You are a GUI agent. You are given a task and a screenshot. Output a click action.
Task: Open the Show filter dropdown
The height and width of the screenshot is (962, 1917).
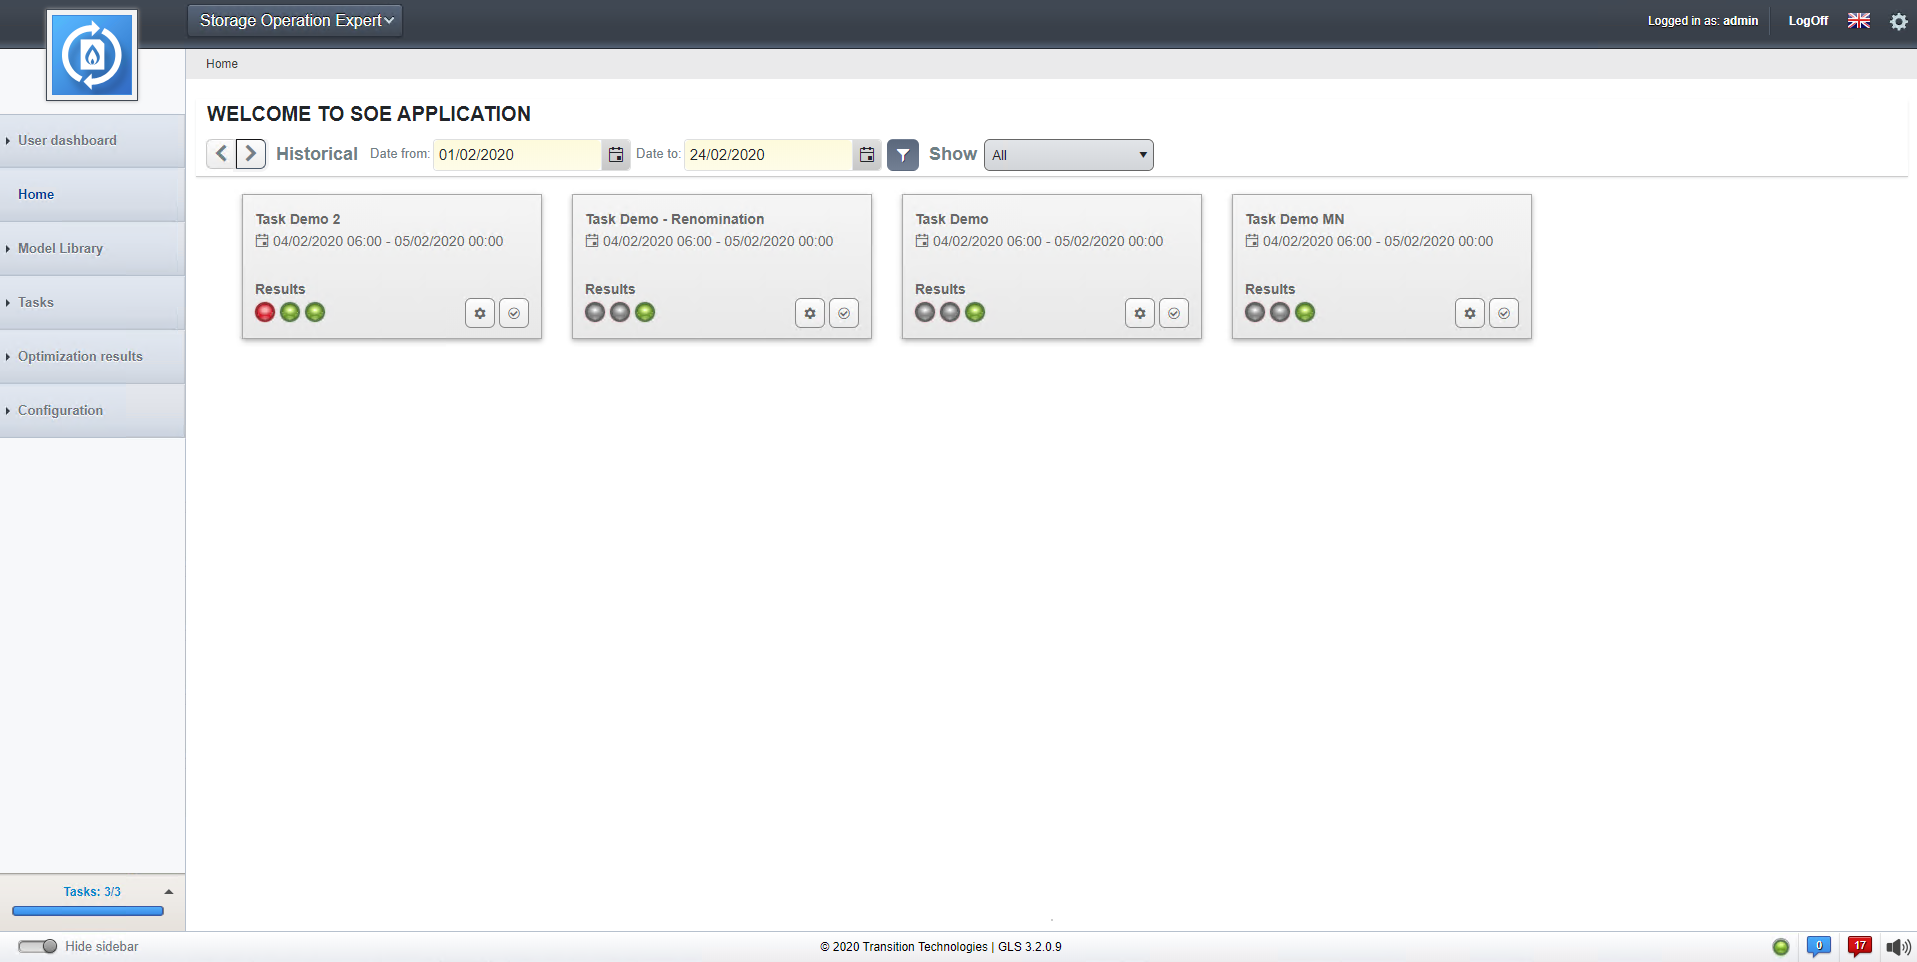1068,155
